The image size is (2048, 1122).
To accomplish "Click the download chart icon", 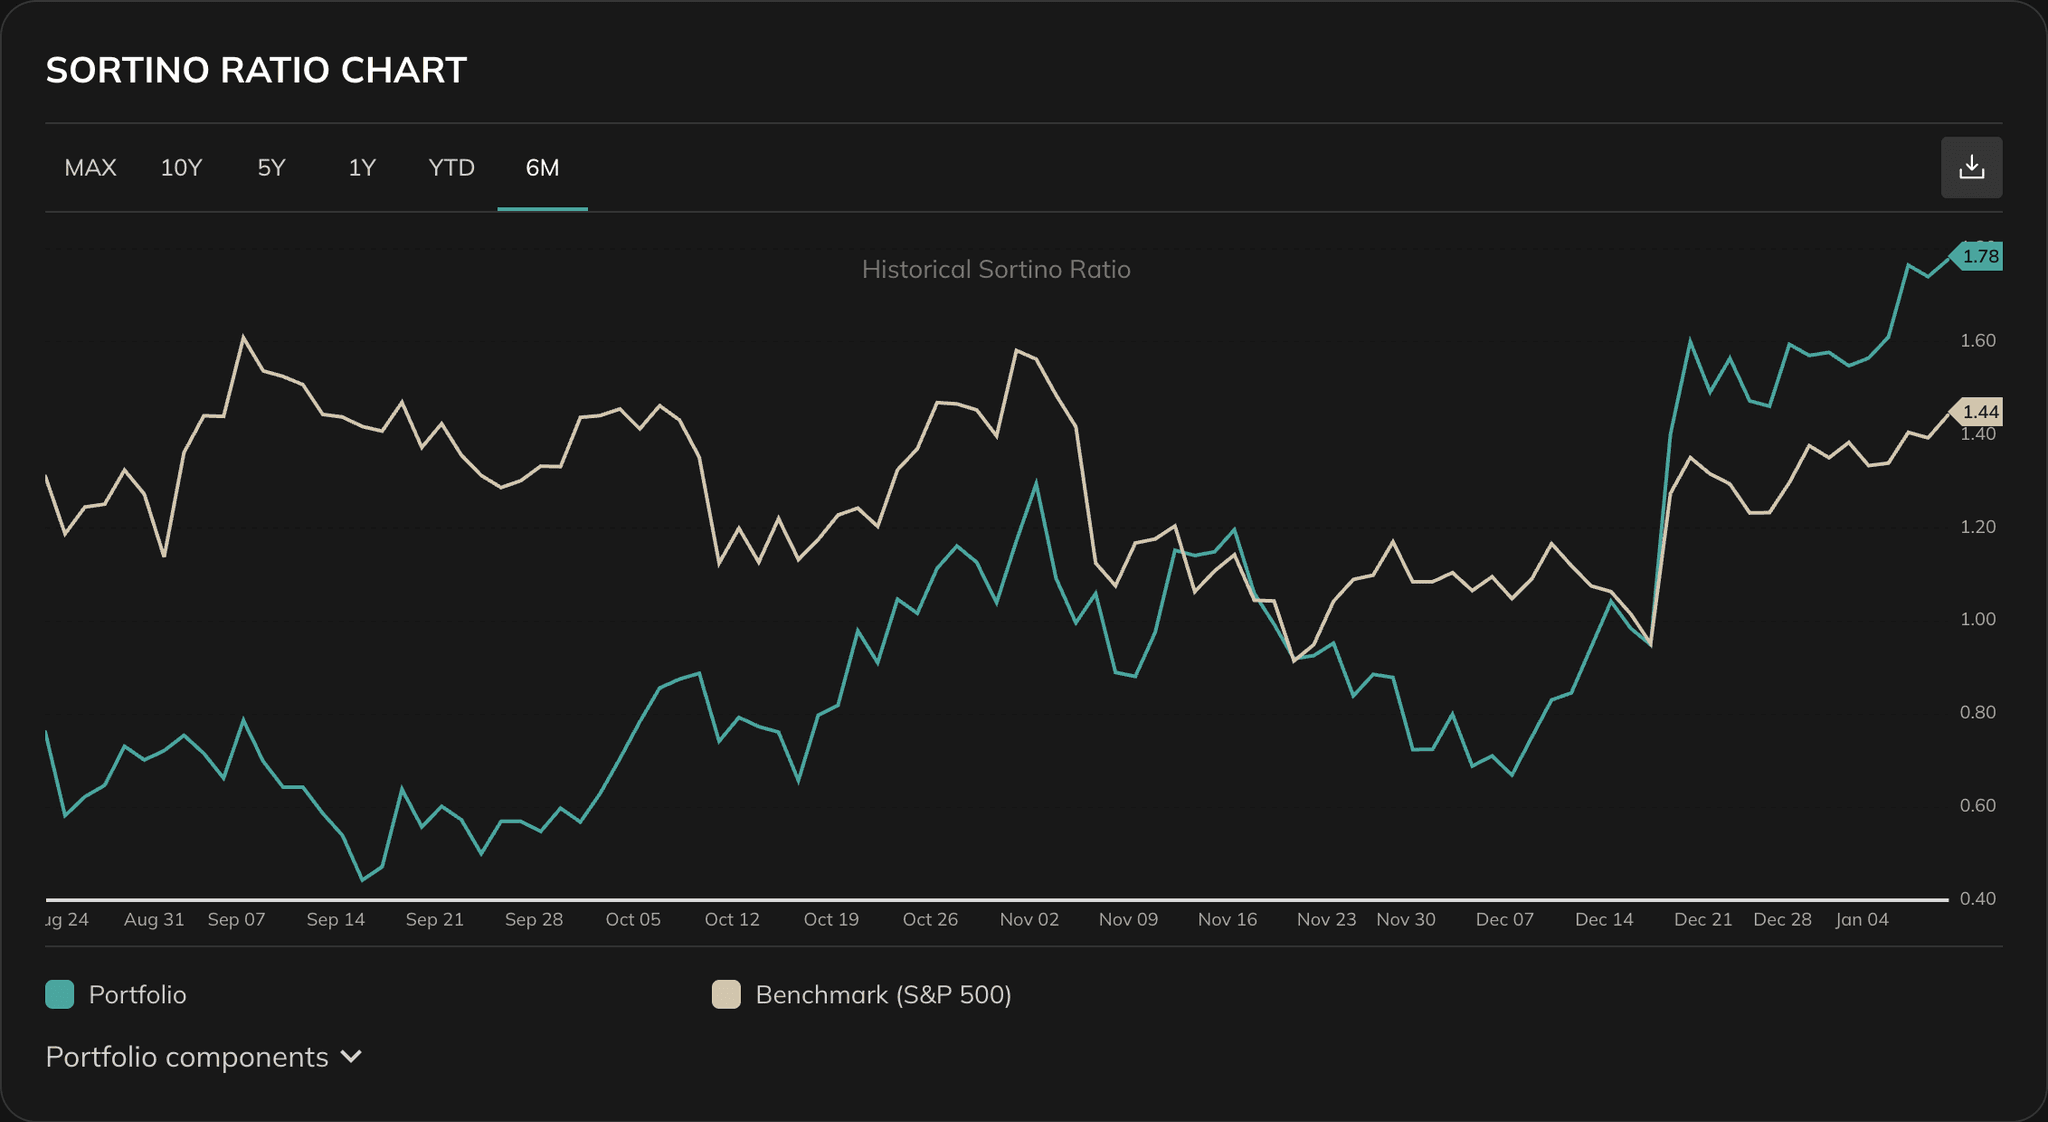I will click(1971, 167).
